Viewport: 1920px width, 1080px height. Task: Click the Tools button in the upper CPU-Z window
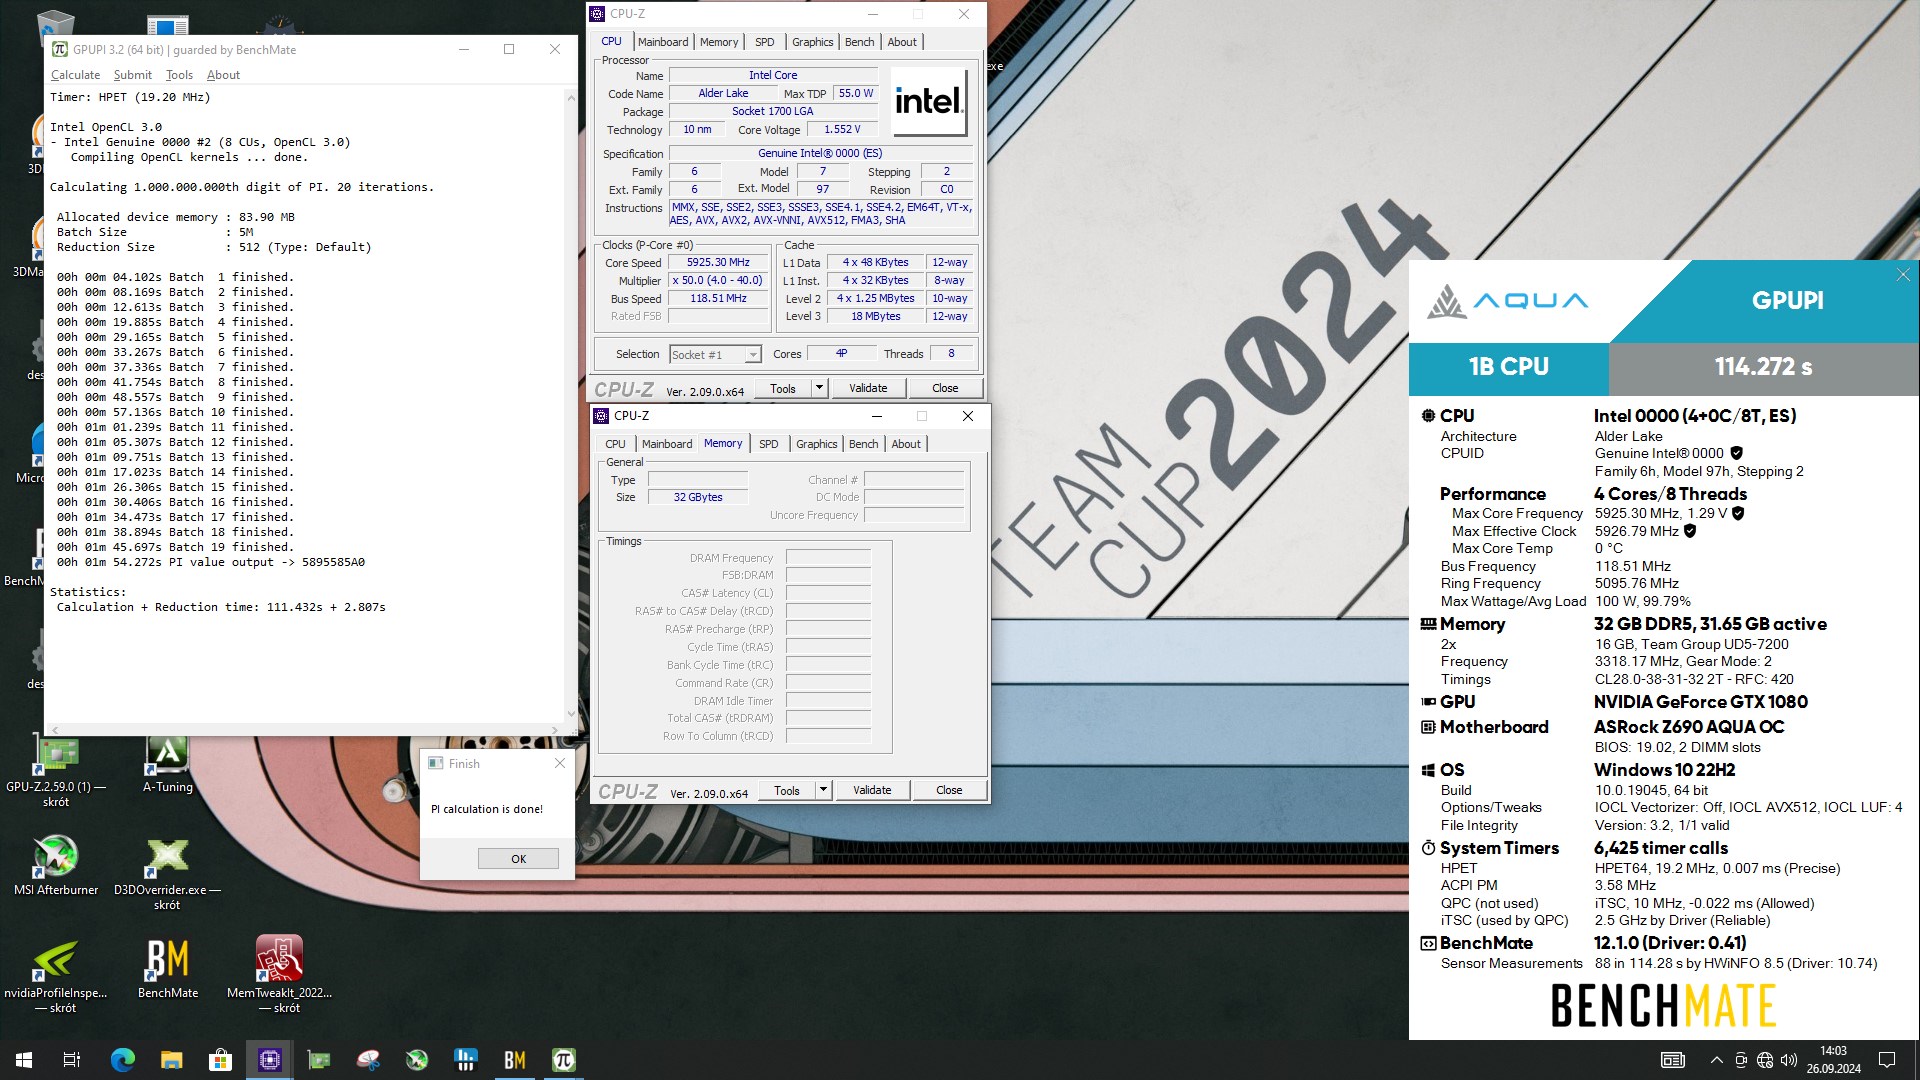(x=783, y=388)
